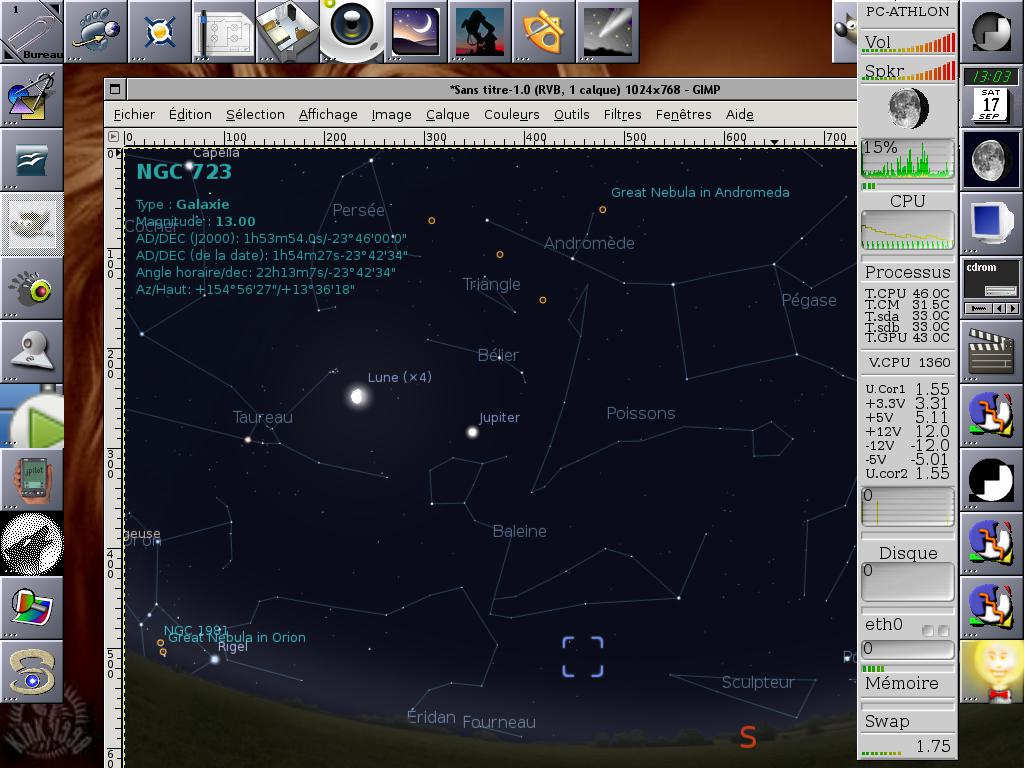Open the gray webcam dock icon
Viewport: 1024px width, 768px height.
click(x=31, y=351)
